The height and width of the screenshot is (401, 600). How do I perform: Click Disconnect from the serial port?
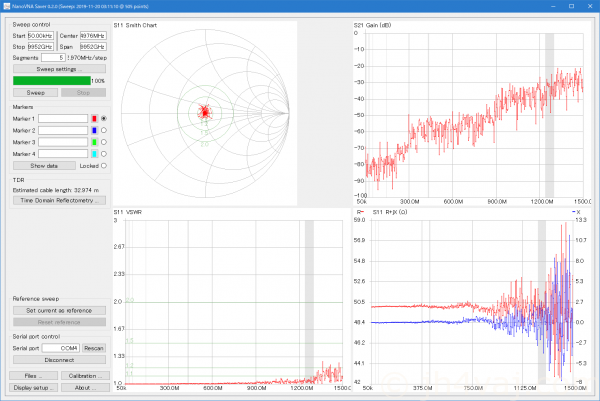pyautogui.click(x=59, y=360)
